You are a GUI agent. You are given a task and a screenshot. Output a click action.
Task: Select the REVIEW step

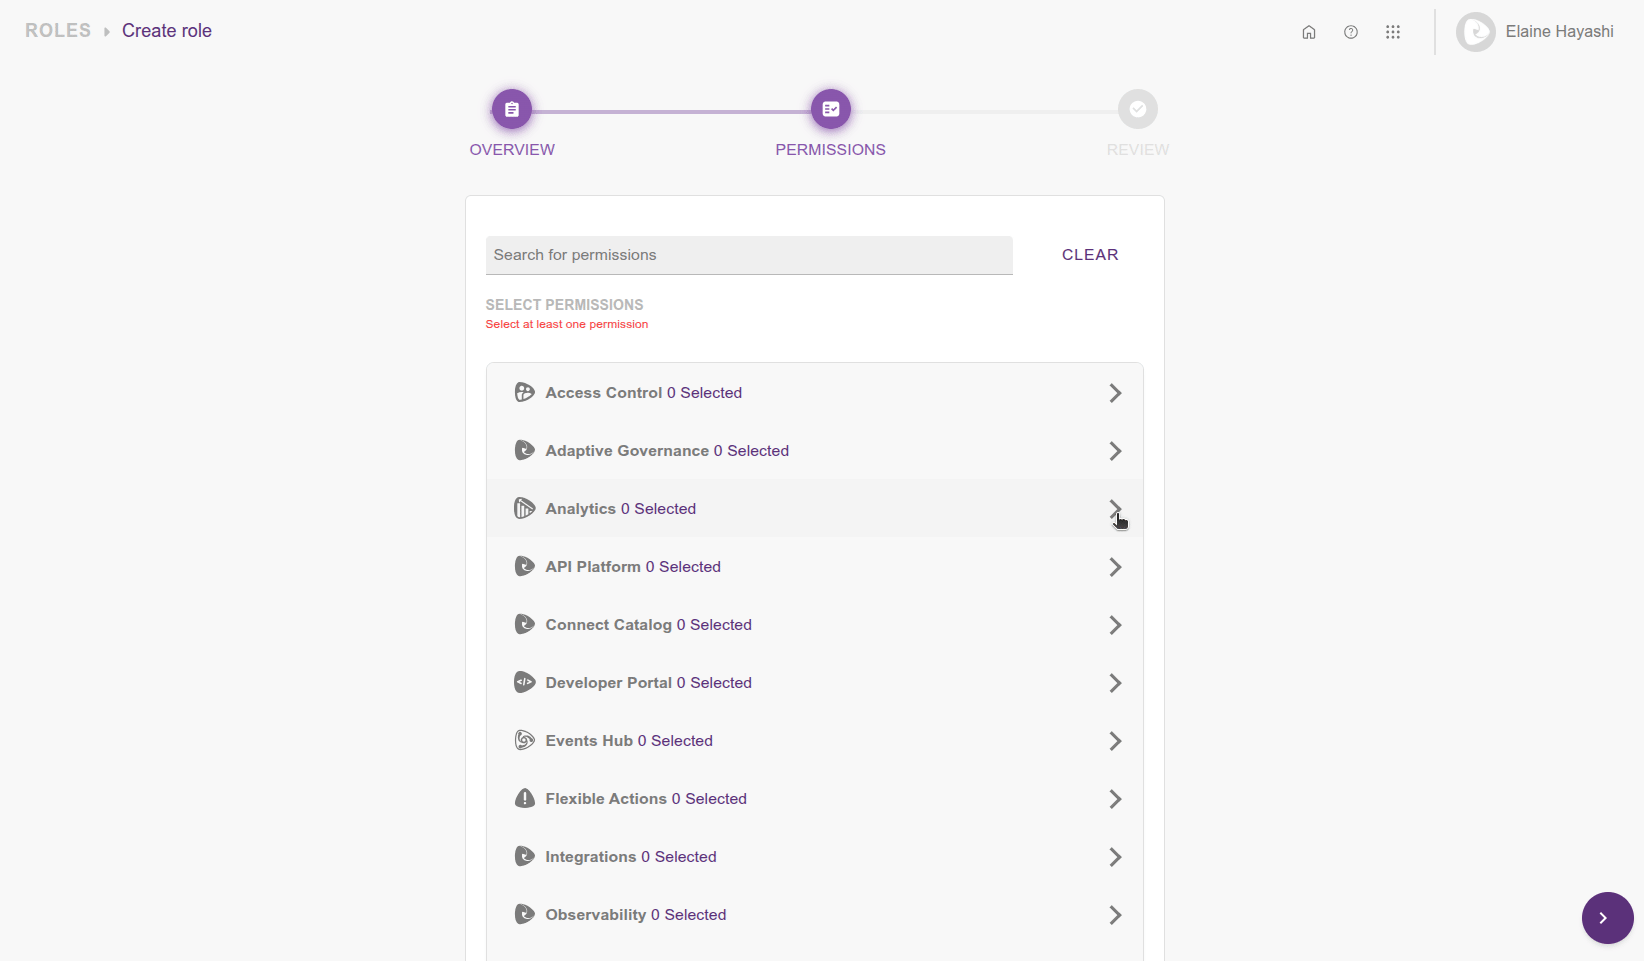tap(1137, 108)
